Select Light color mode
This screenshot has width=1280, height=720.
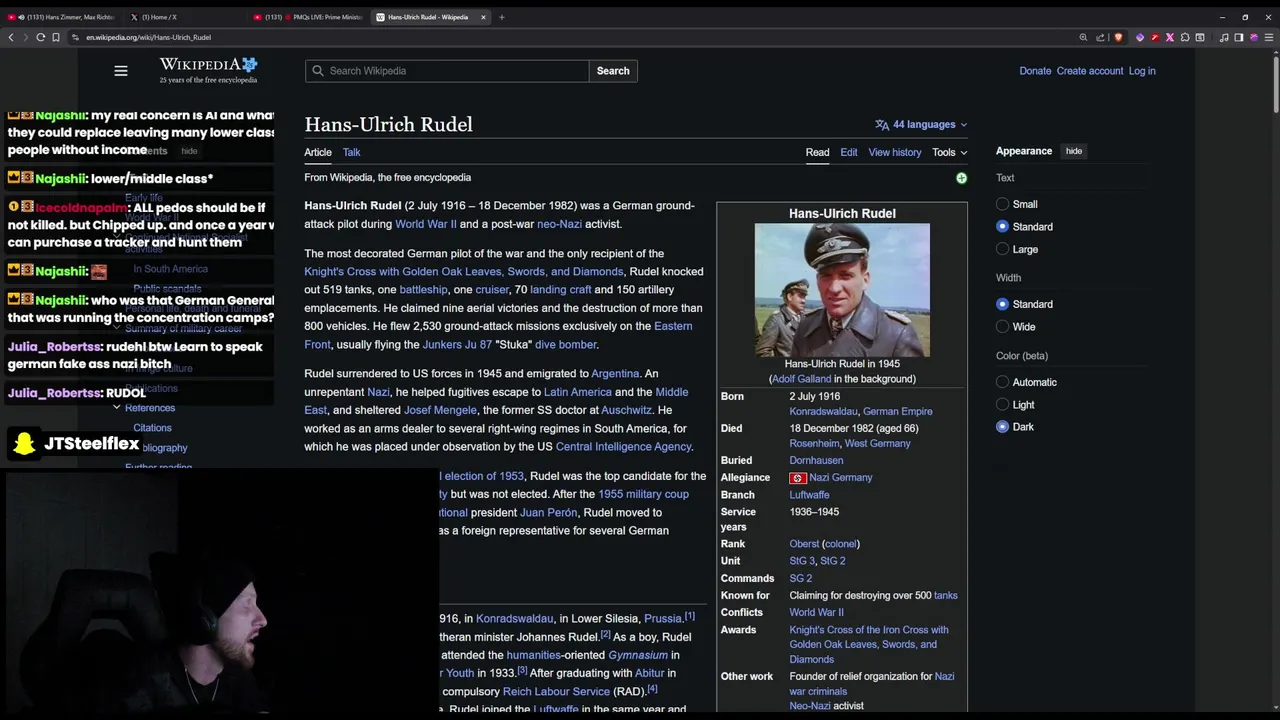click(x=1003, y=405)
